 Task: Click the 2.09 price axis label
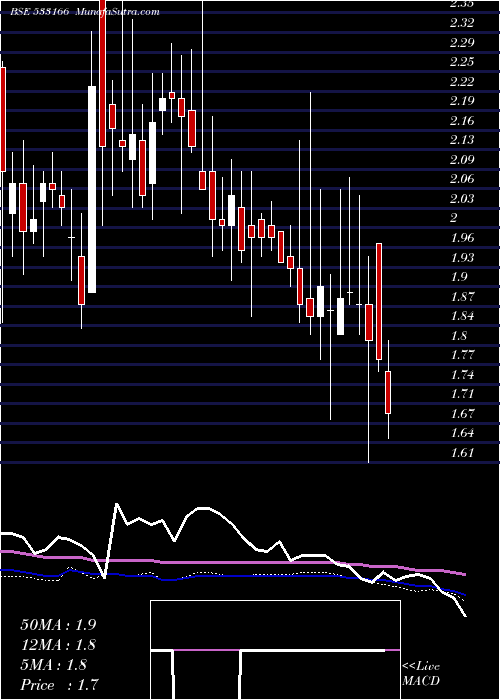(462, 160)
